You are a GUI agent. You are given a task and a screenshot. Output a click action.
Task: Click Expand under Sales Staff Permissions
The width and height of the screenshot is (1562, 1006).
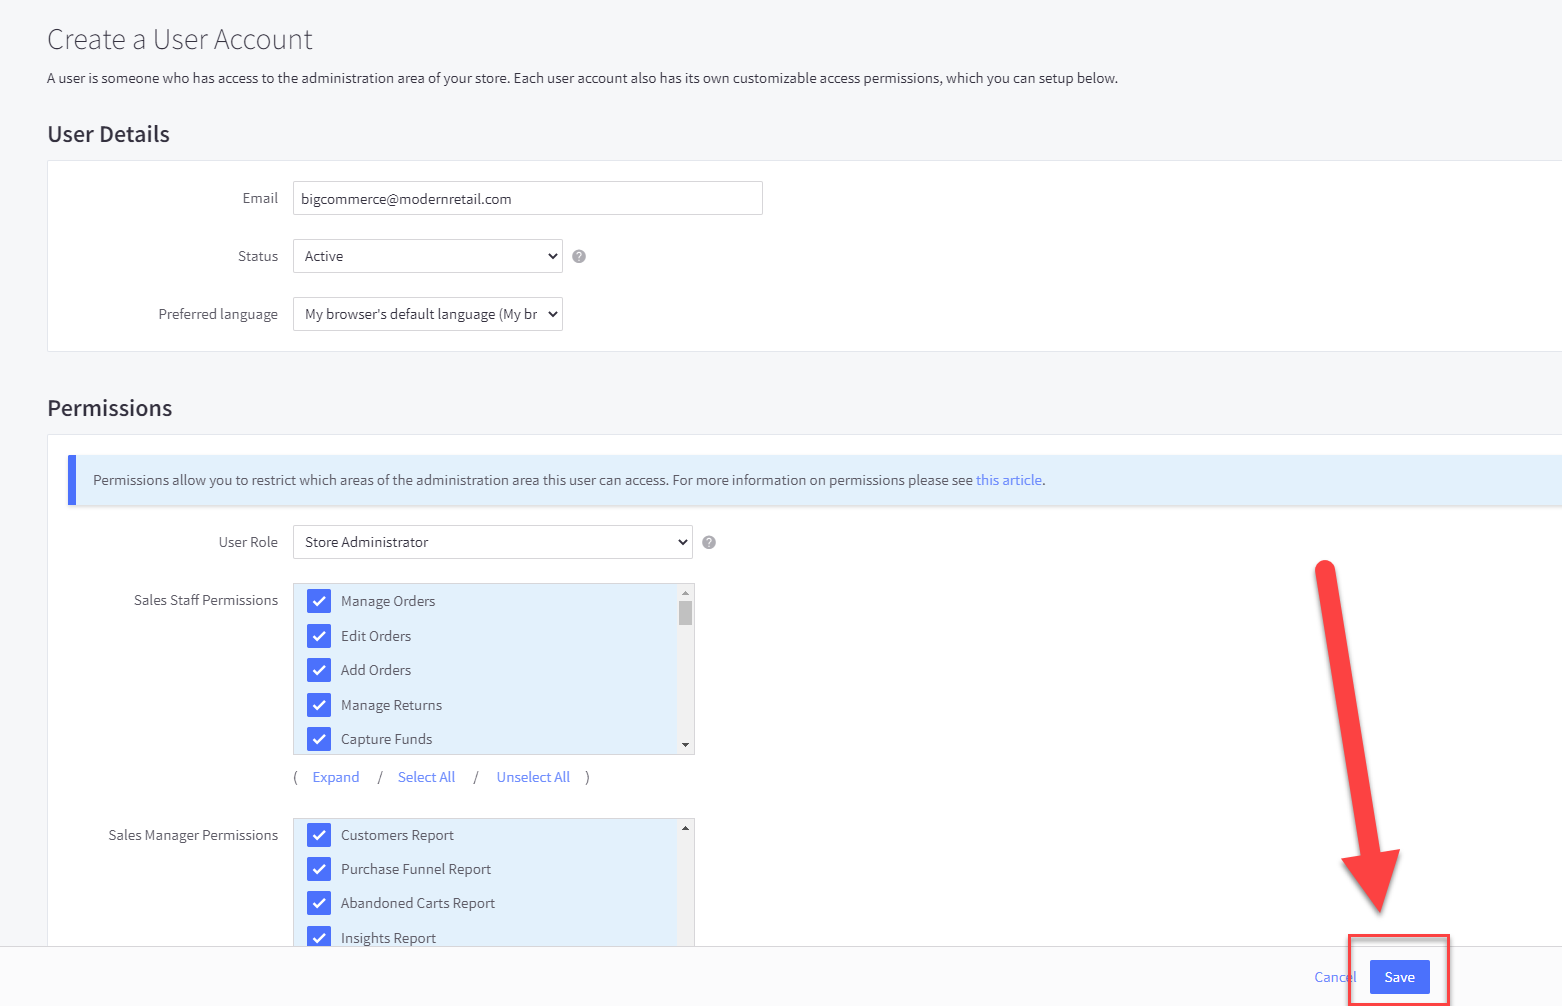tap(336, 777)
